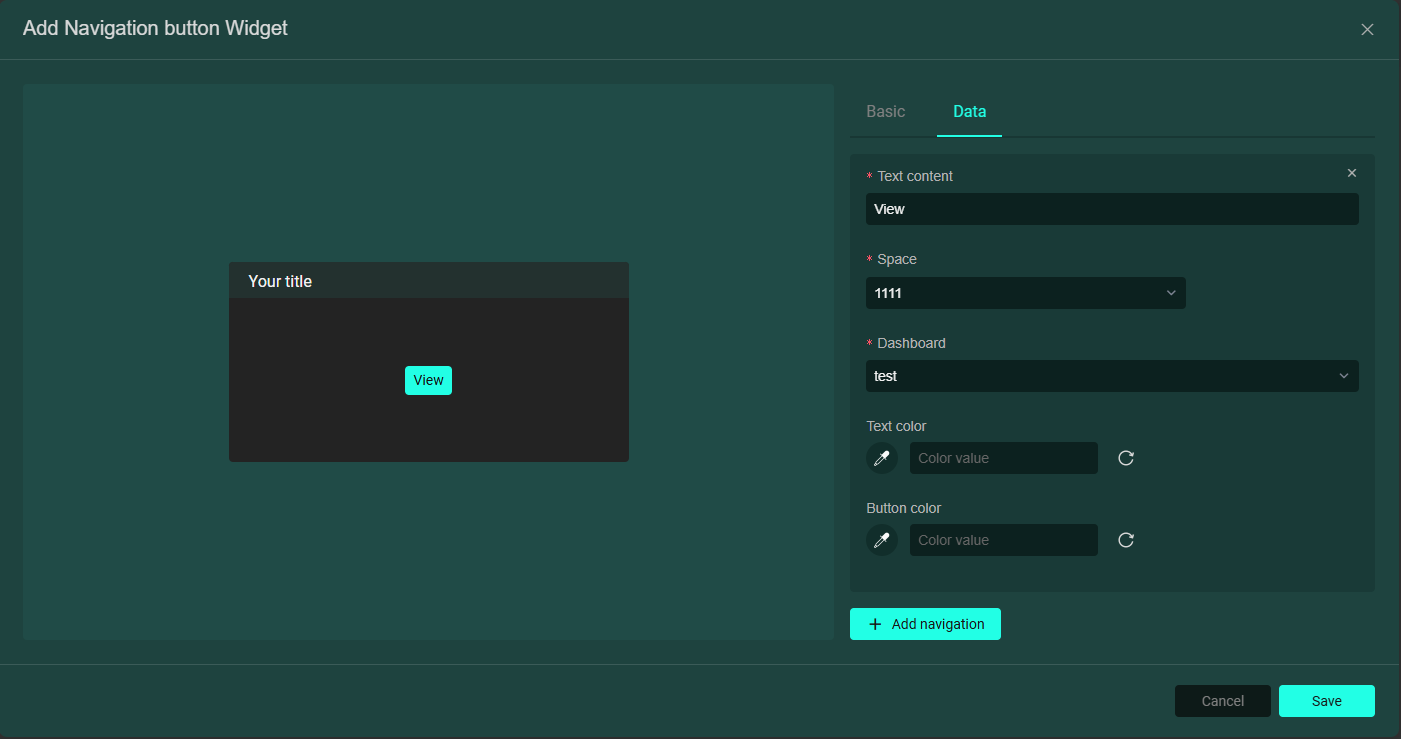
Task: Select the Data tab
Action: [969, 111]
